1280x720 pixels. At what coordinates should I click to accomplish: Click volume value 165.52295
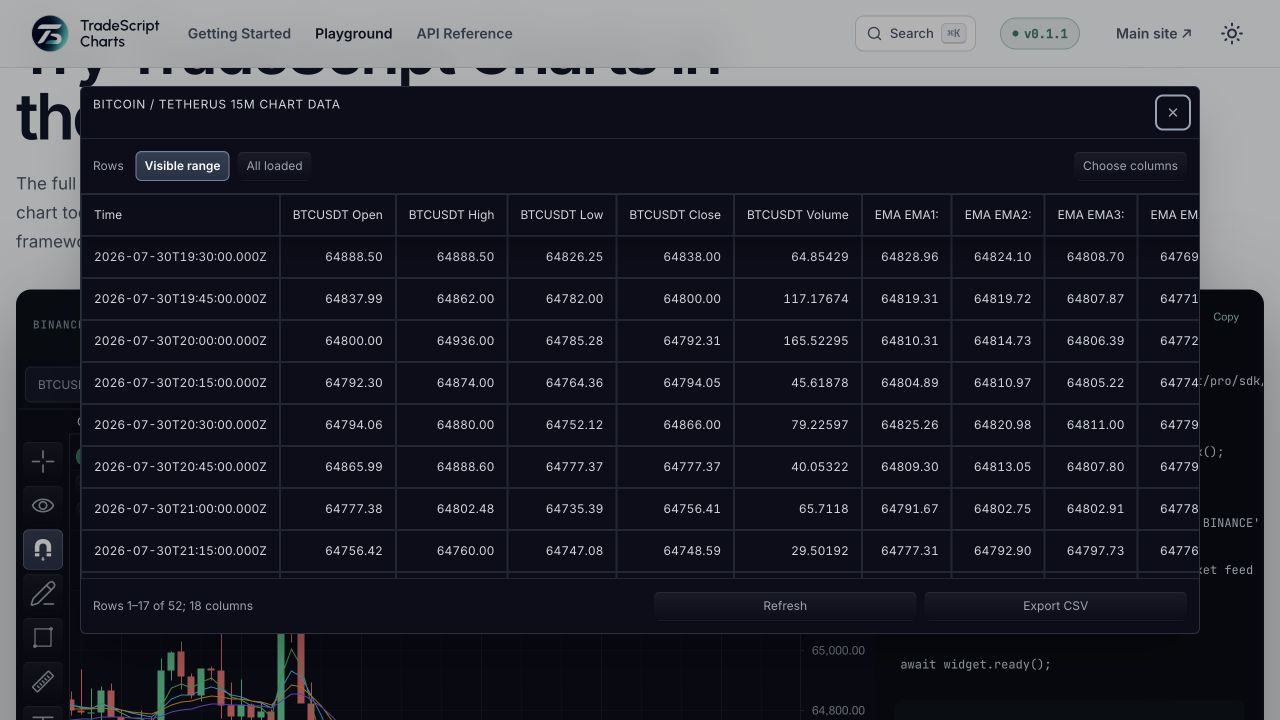pyautogui.click(x=798, y=341)
